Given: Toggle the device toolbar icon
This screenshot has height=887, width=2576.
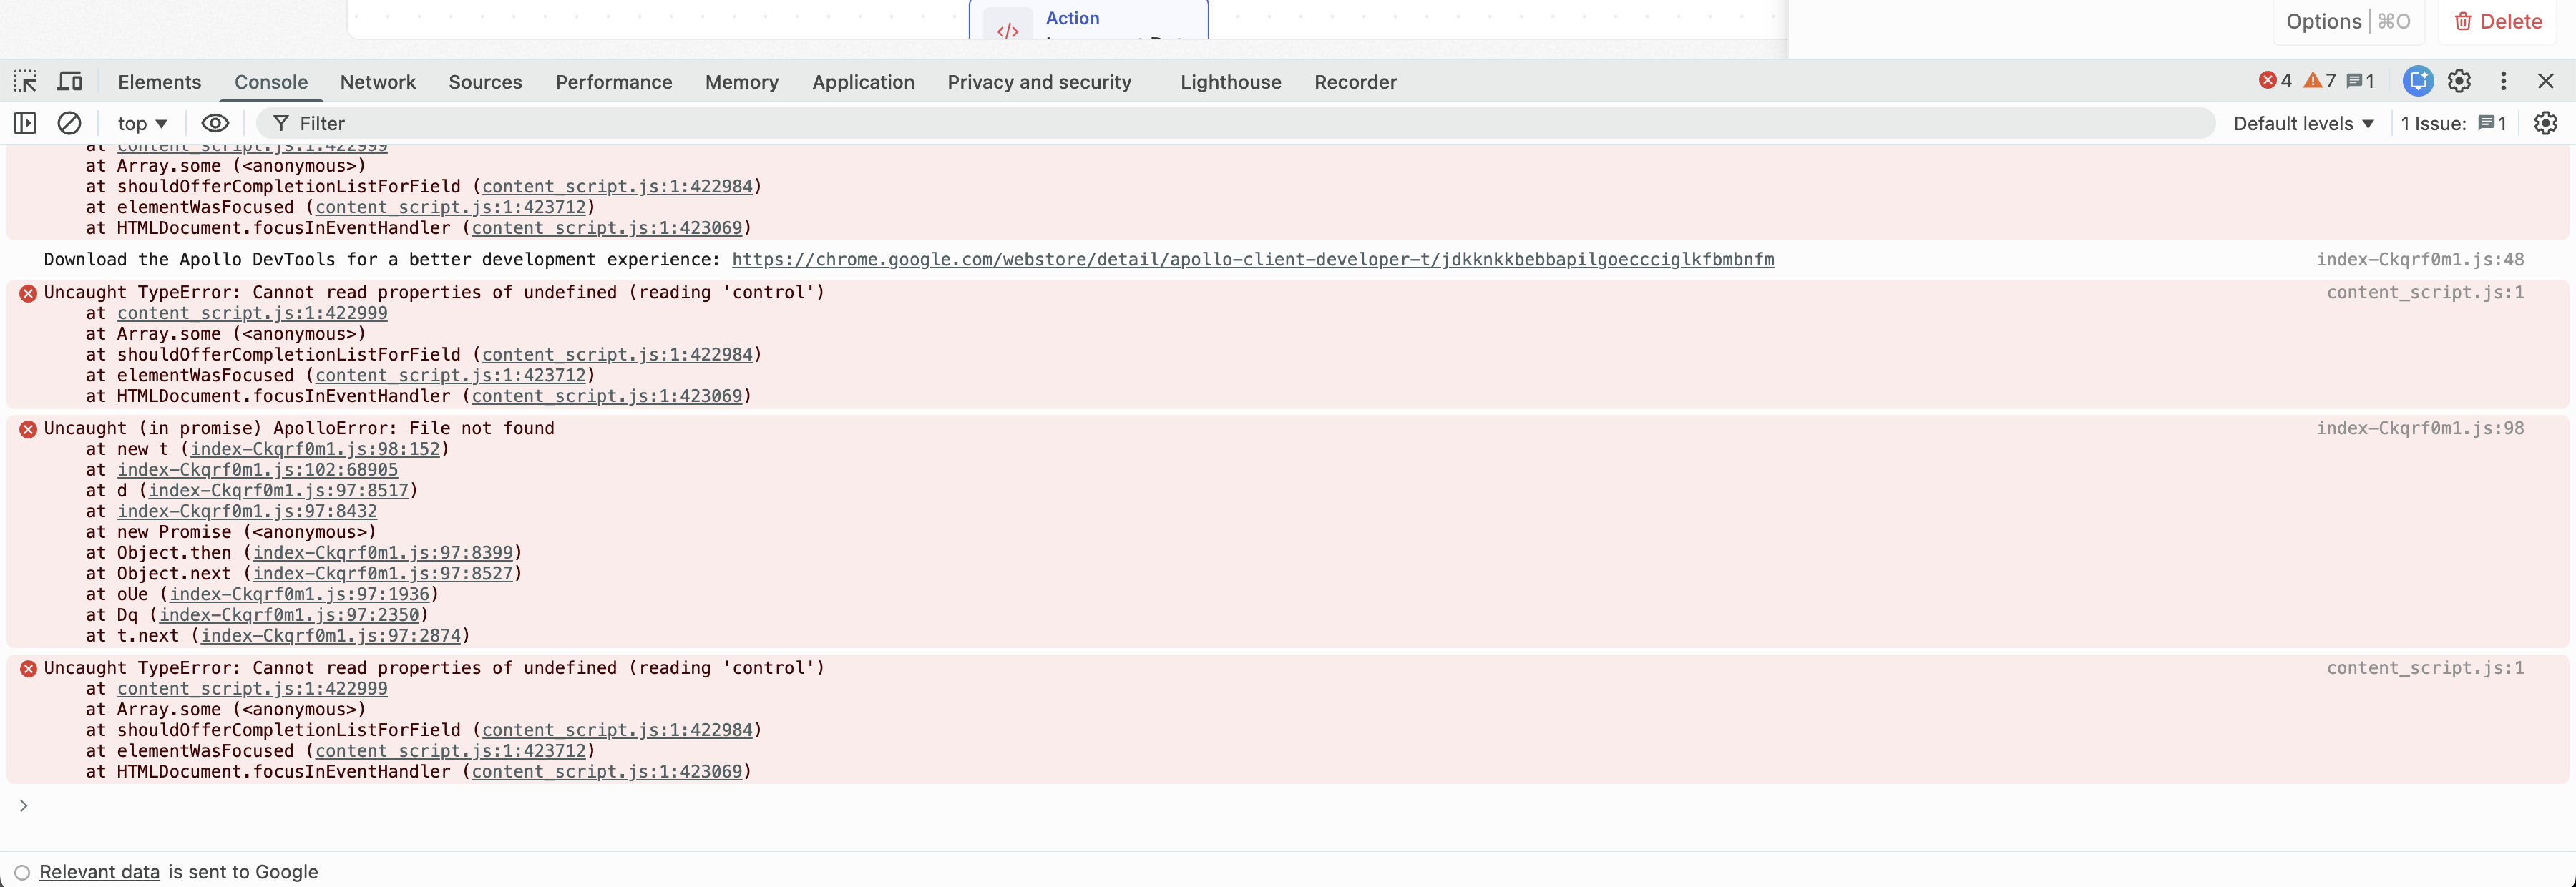Looking at the screenshot, I should coord(70,82).
